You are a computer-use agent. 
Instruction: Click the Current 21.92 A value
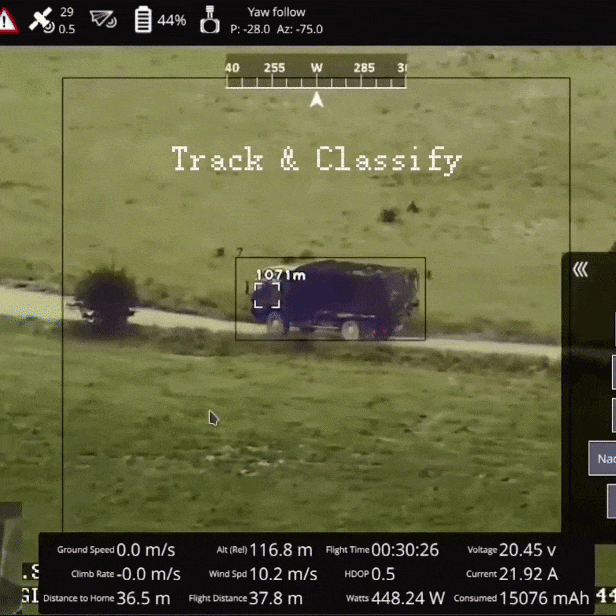pyautogui.click(x=529, y=574)
